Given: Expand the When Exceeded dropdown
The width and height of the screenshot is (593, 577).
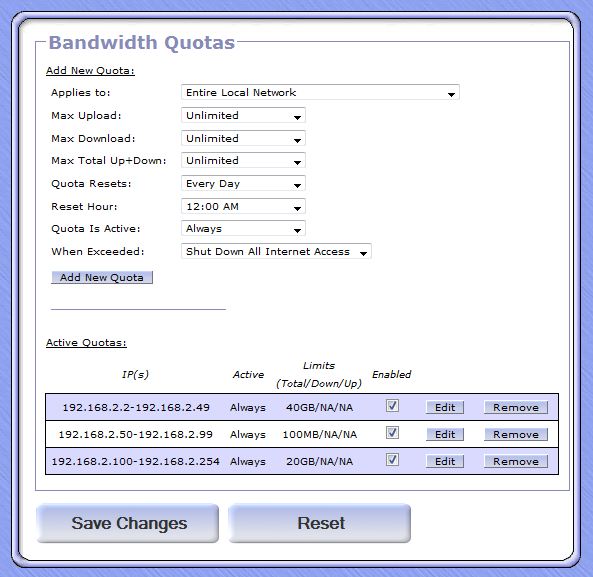Looking at the screenshot, I should click(276, 251).
